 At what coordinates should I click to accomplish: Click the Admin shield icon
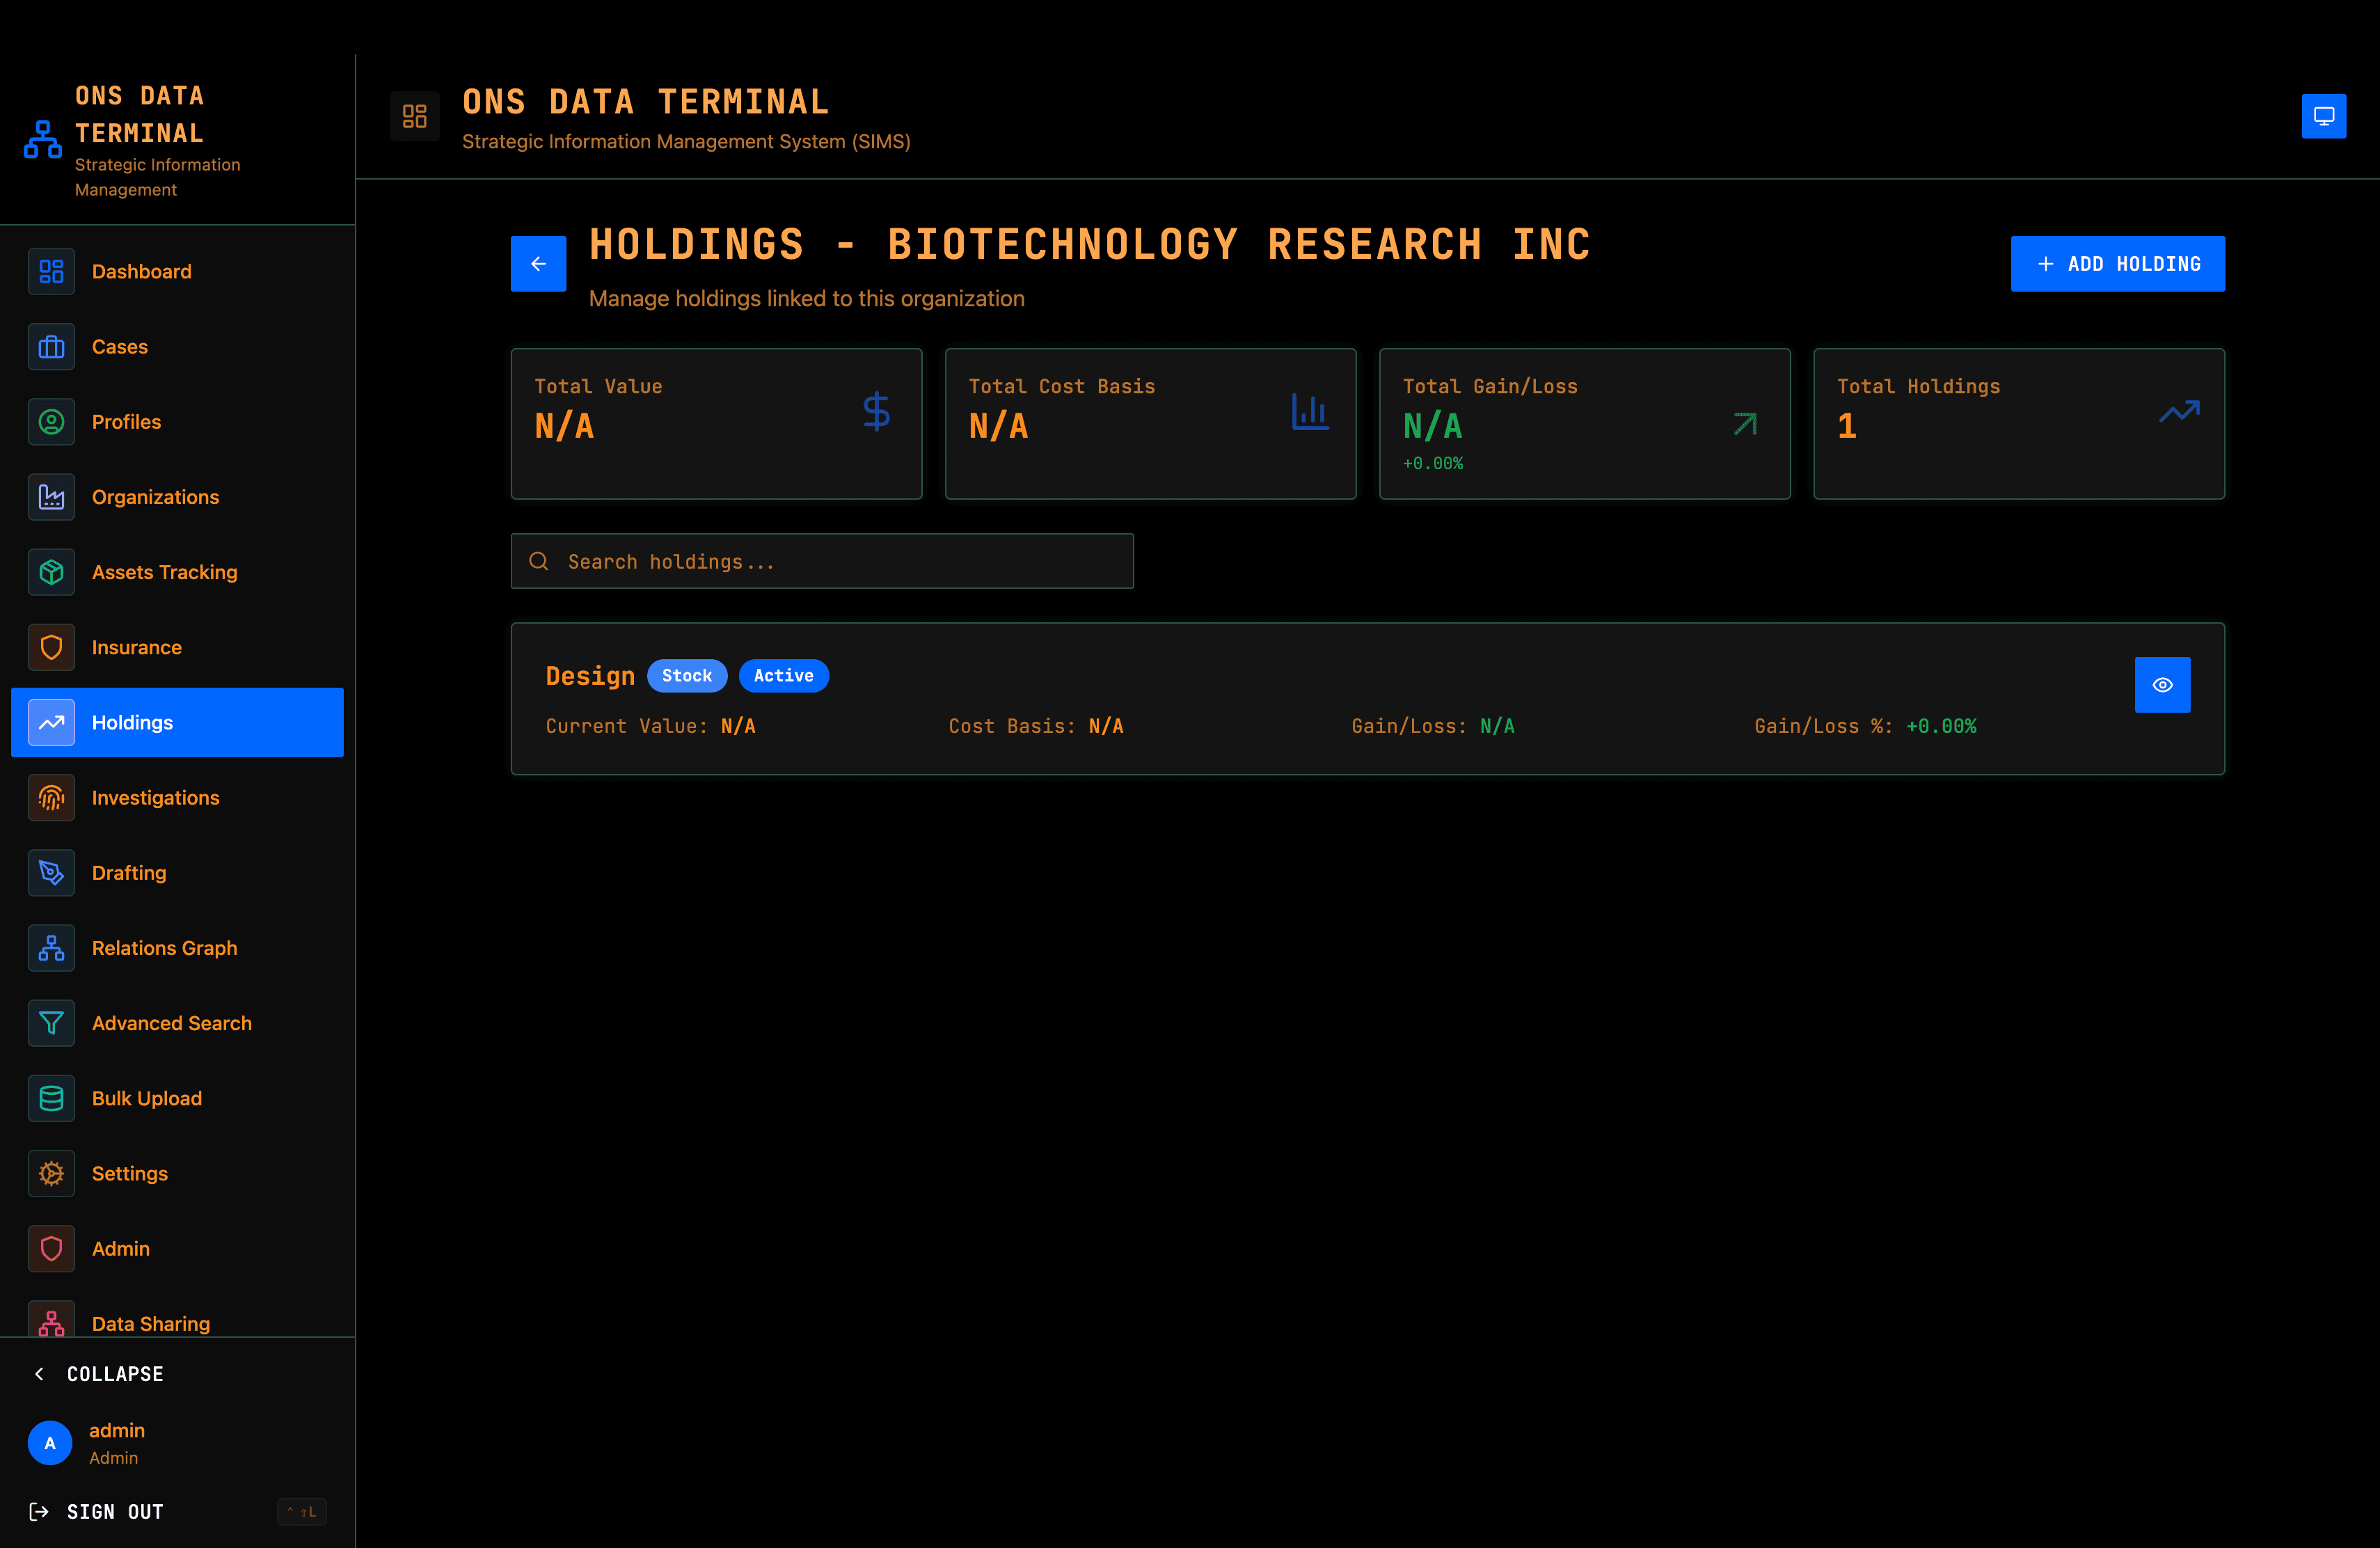coord(51,1248)
